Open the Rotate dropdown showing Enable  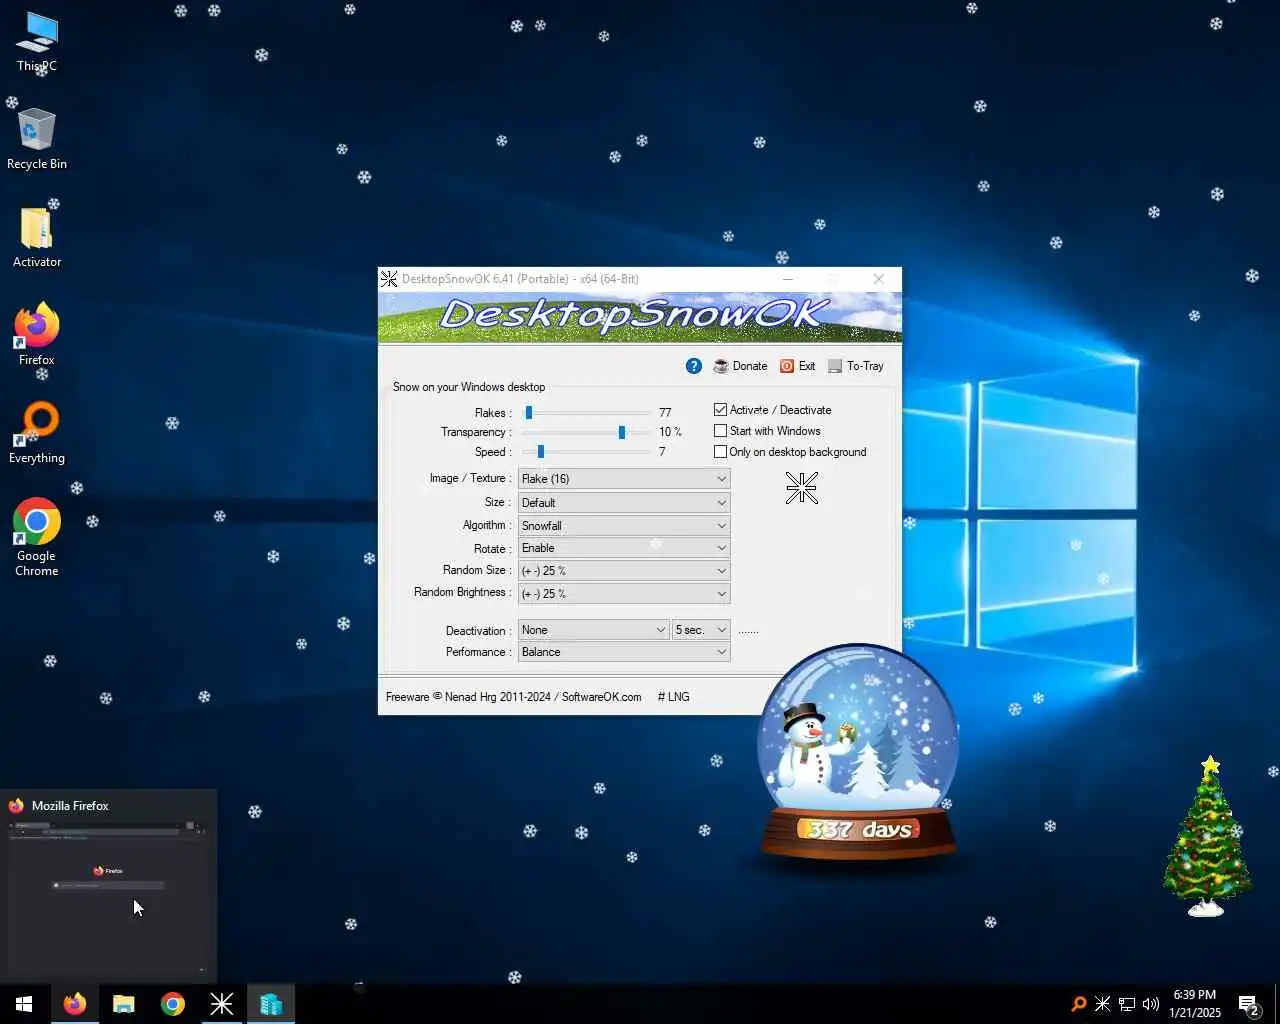pyautogui.click(x=624, y=548)
